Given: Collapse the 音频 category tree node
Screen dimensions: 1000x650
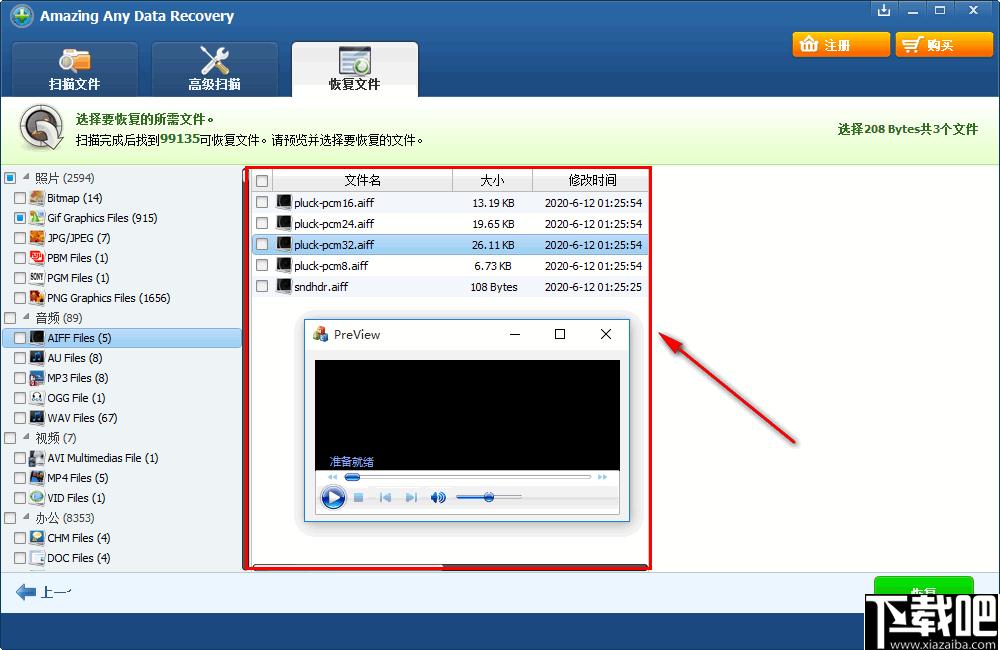Looking at the screenshot, I should [26, 316].
